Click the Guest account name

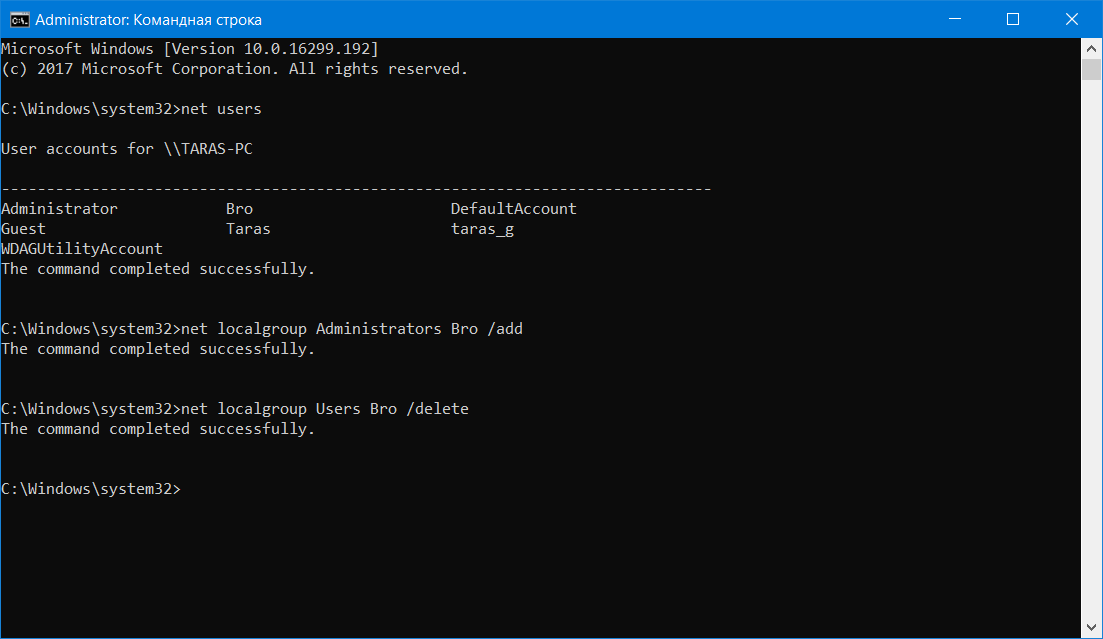point(24,229)
